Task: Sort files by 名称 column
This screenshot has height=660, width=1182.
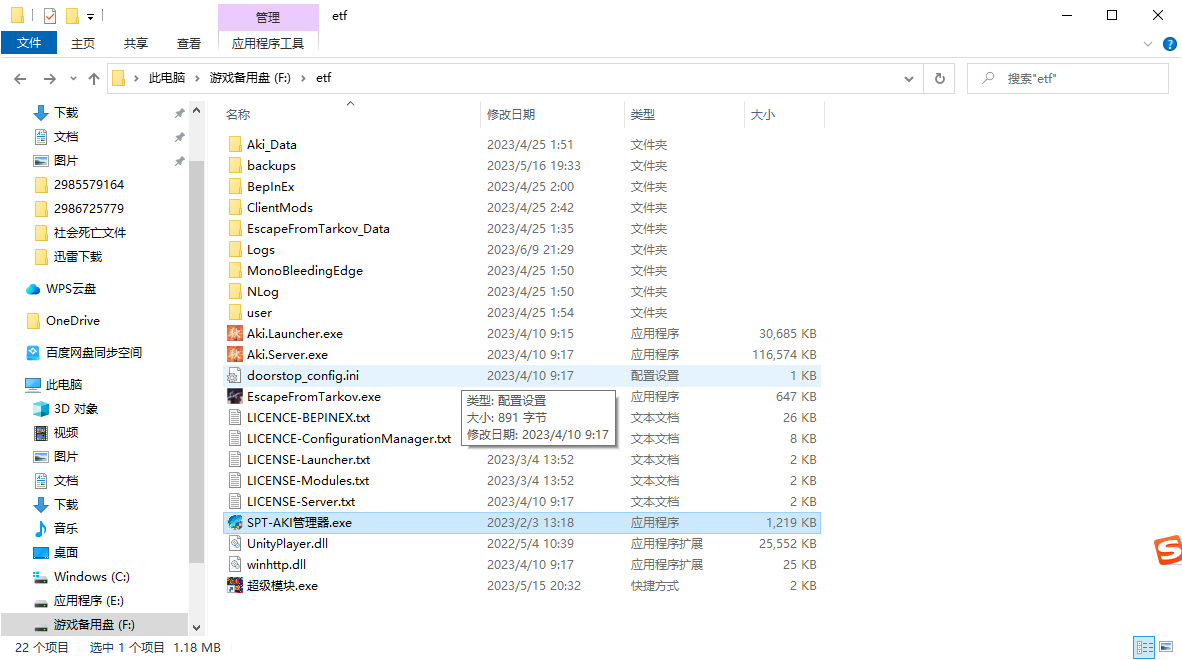Action: (x=238, y=115)
